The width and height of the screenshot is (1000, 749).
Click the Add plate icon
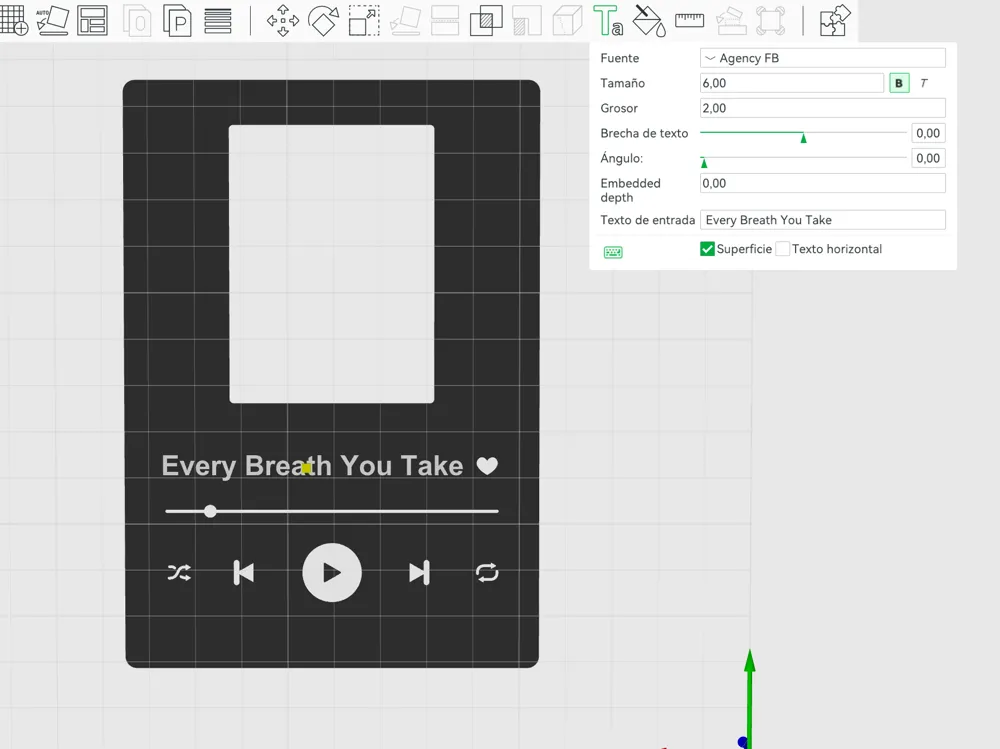click(14, 20)
